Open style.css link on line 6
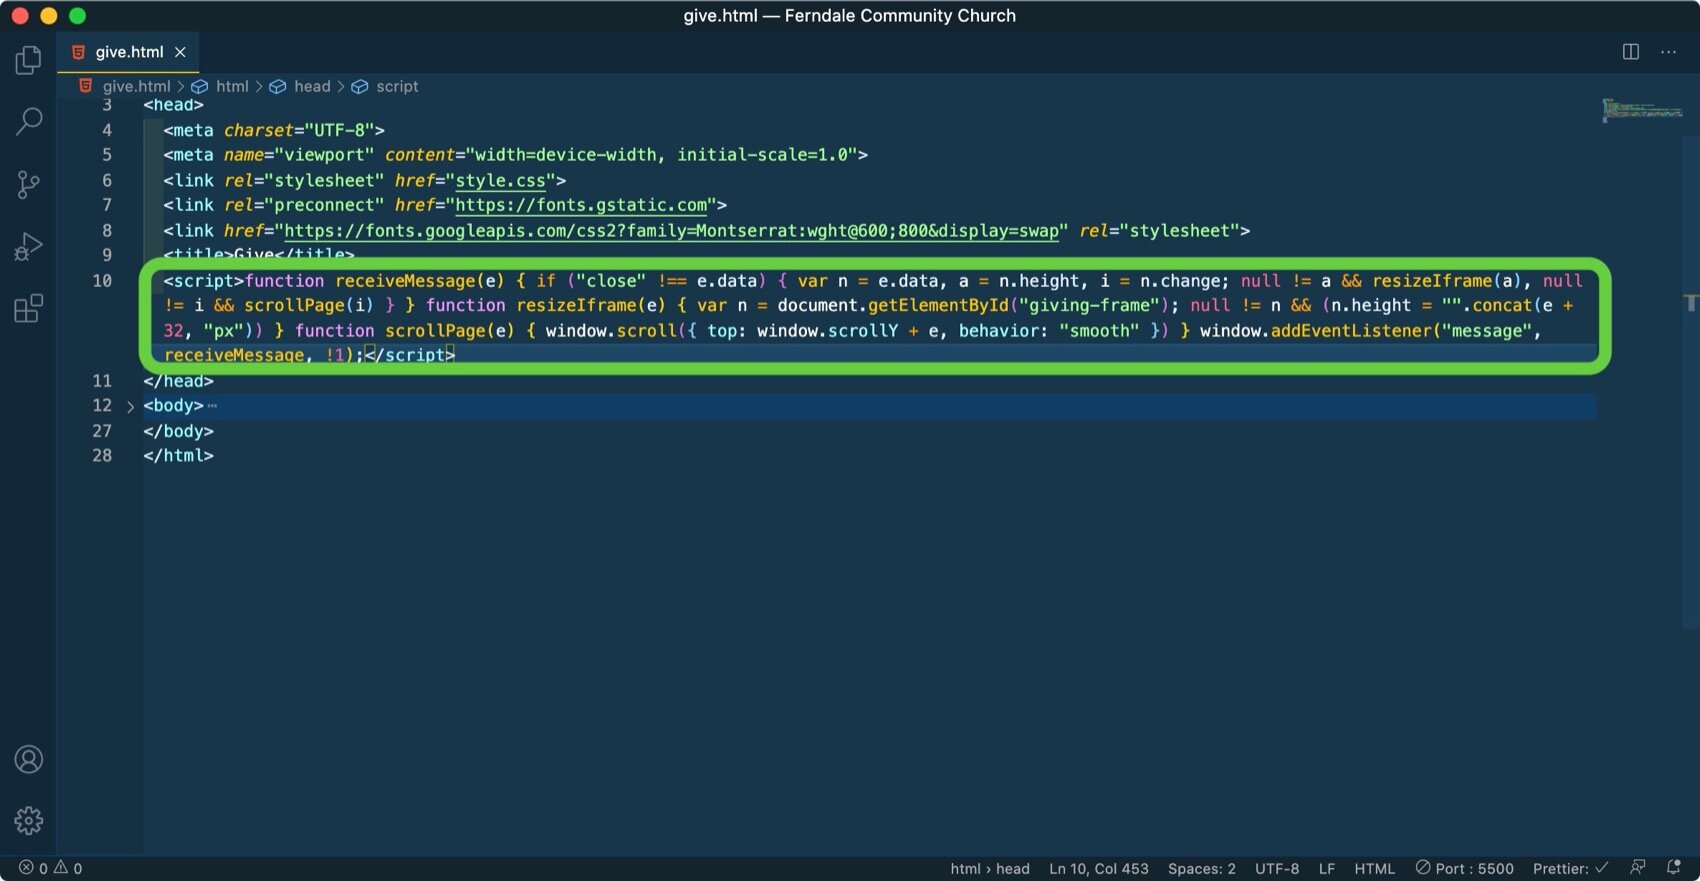 (x=500, y=180)
